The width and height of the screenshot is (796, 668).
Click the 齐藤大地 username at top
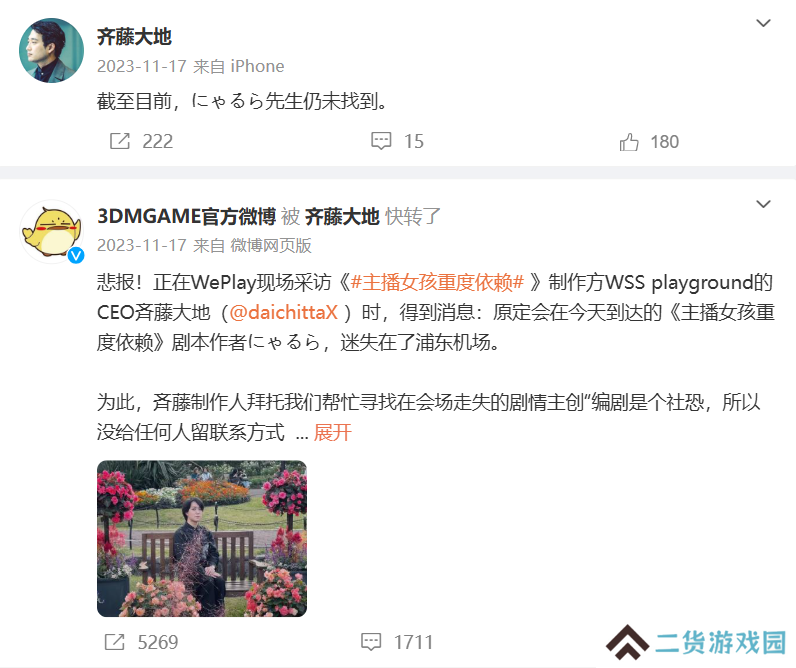[135, 37]
